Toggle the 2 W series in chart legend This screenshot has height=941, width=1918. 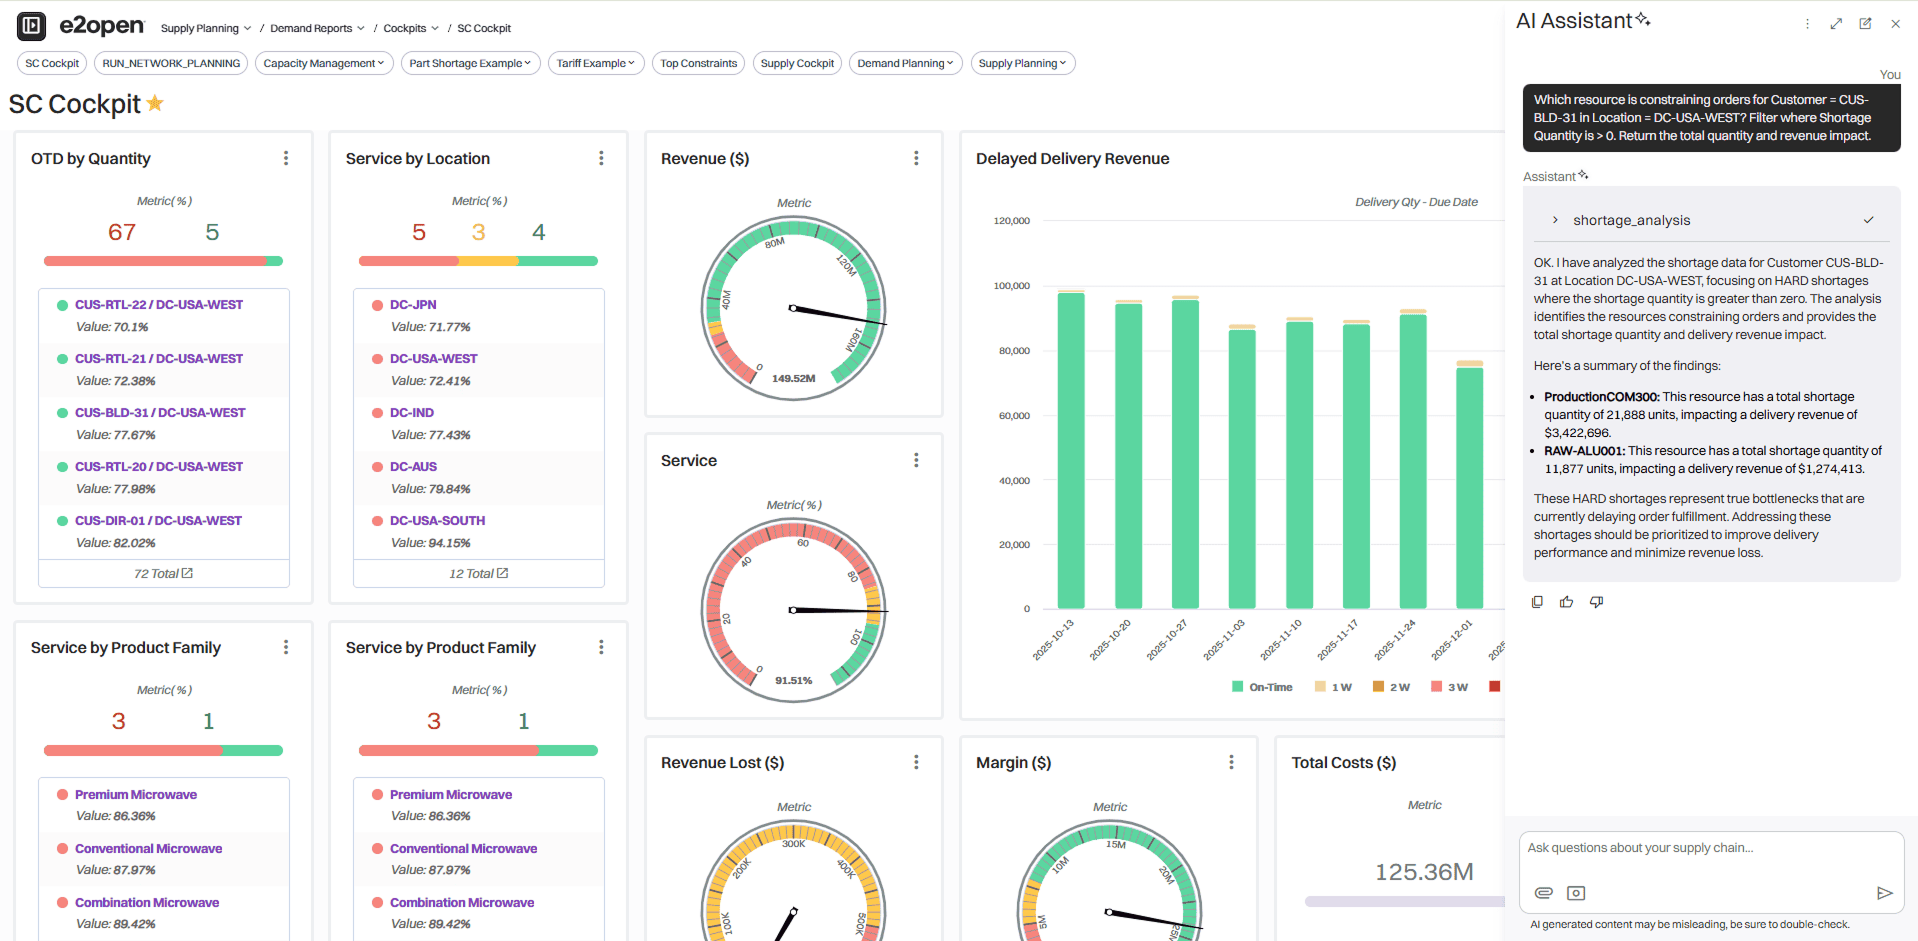click(1391, 687)
